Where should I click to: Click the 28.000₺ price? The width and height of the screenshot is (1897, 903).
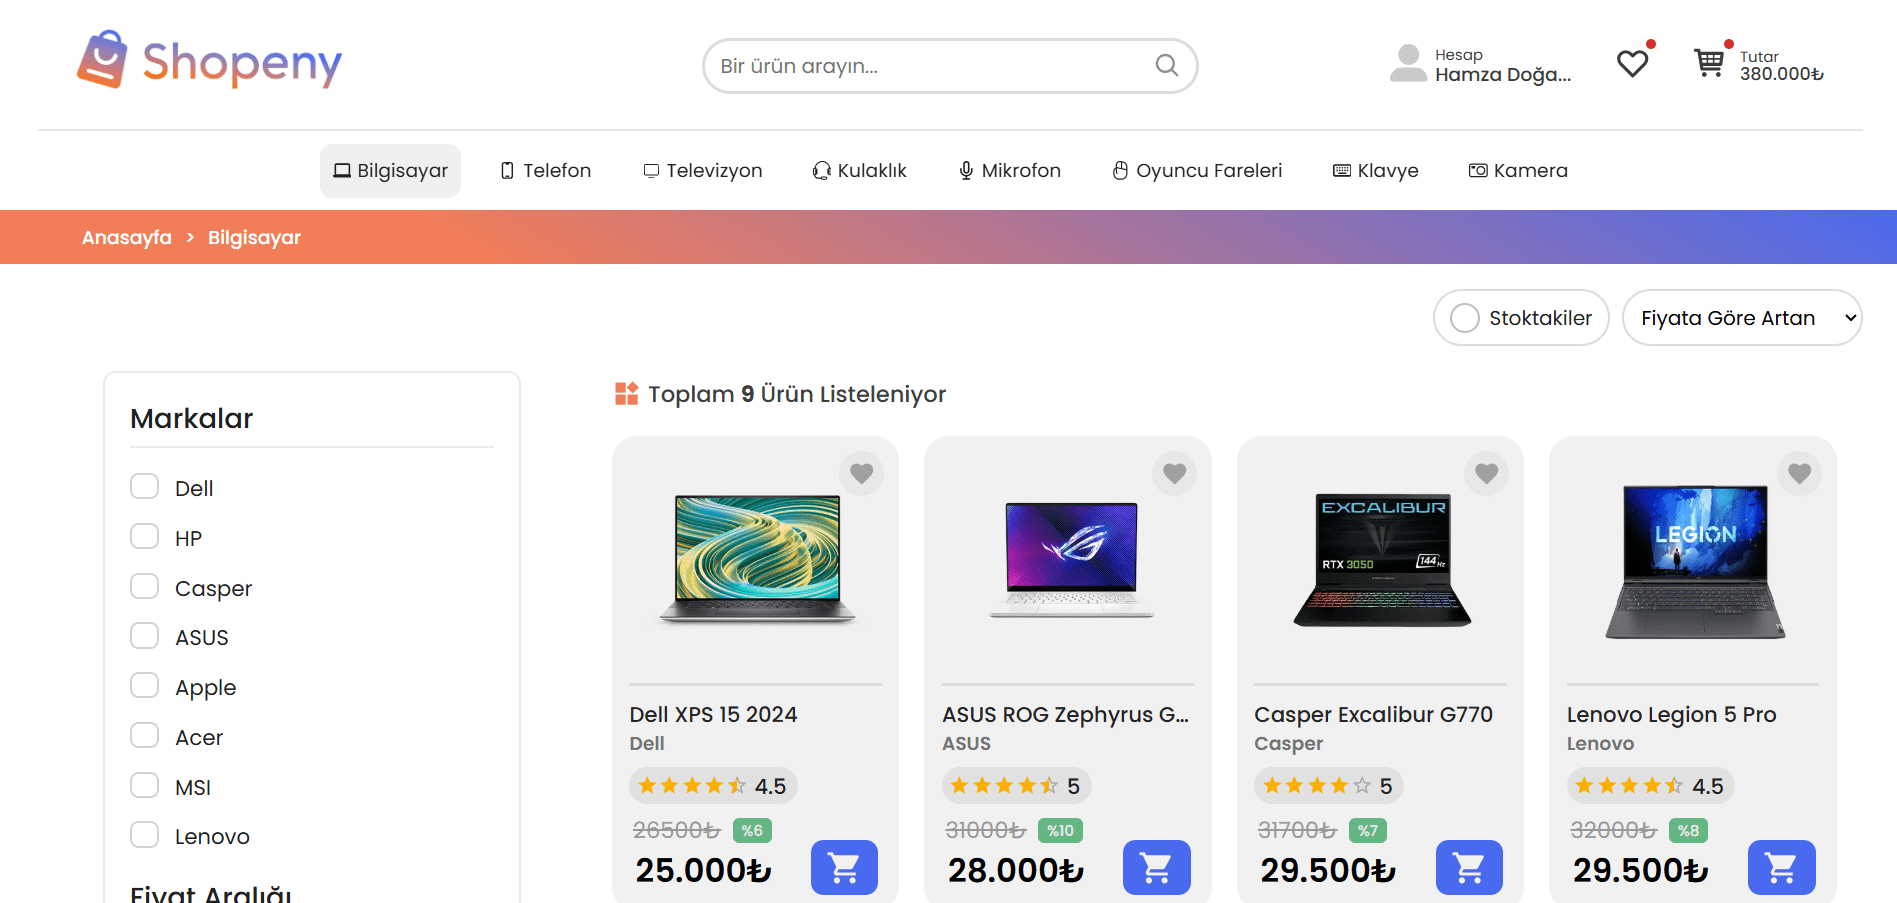pyautogui.click(x=1016, y=871)
